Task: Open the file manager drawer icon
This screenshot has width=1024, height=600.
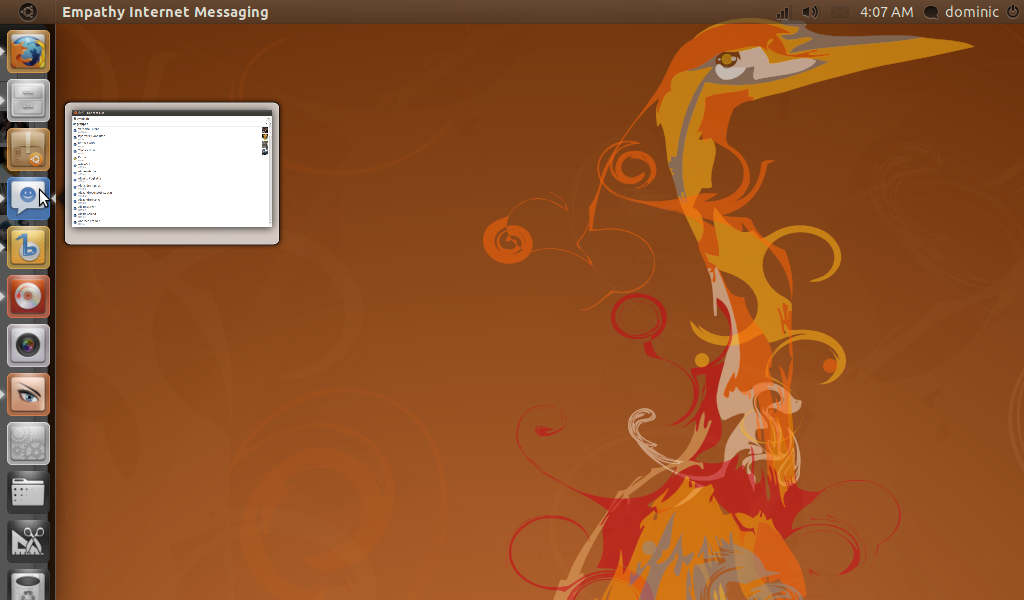Action: point(28,101)
